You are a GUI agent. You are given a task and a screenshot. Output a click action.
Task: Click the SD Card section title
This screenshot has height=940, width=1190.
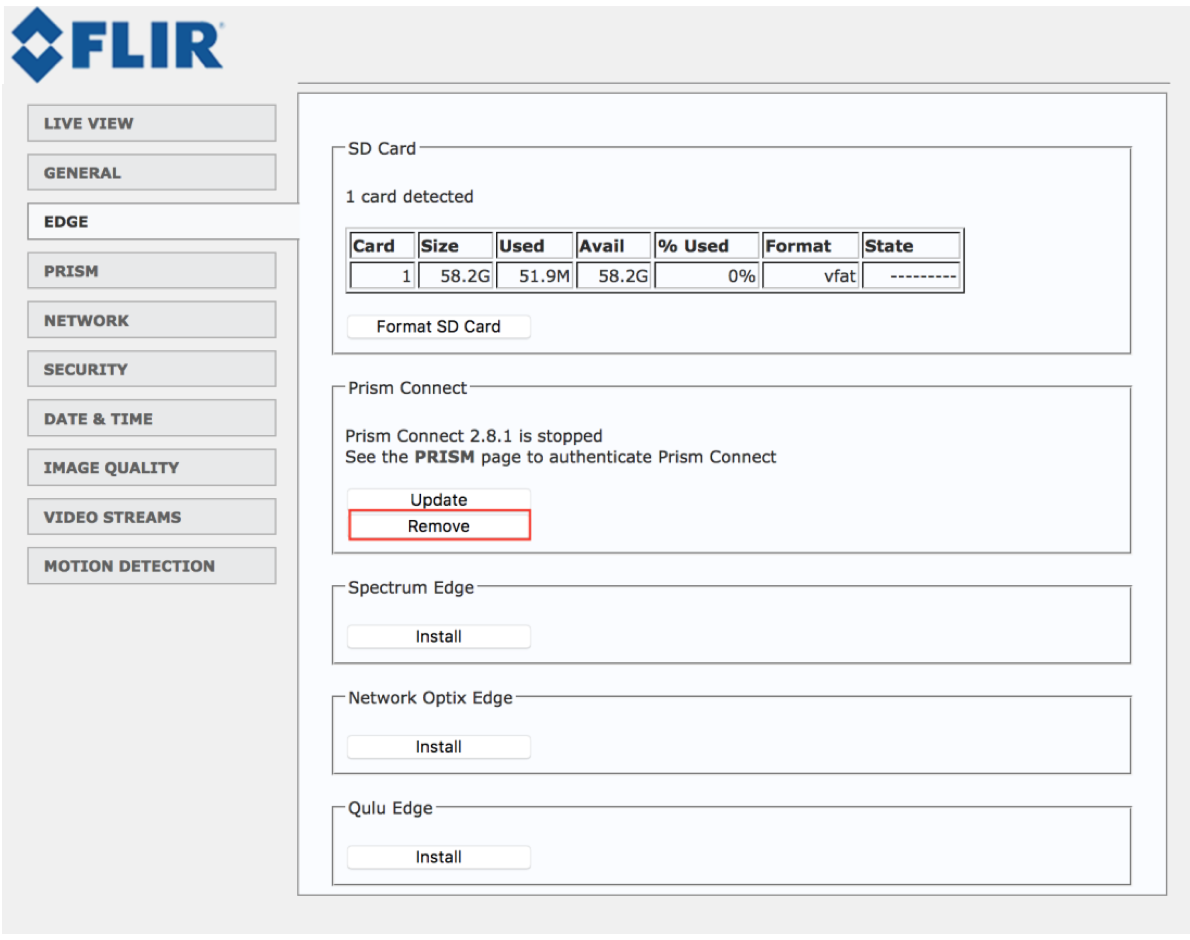tap(382, 148)
